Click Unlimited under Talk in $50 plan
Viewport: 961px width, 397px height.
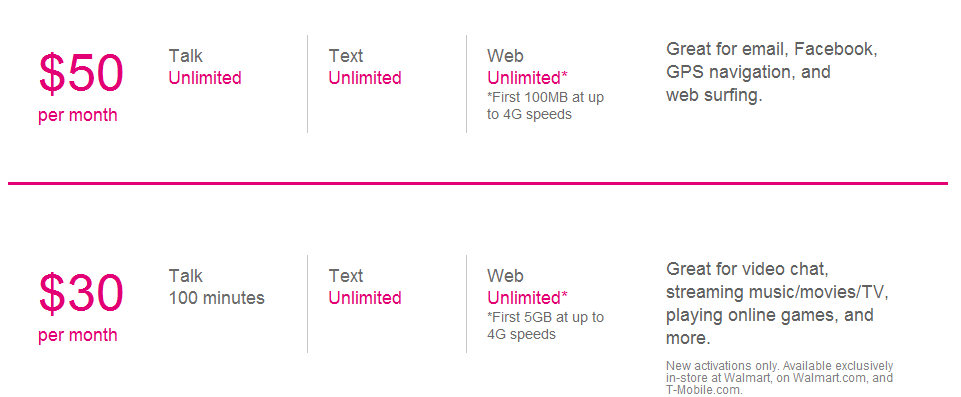point(205,78)
